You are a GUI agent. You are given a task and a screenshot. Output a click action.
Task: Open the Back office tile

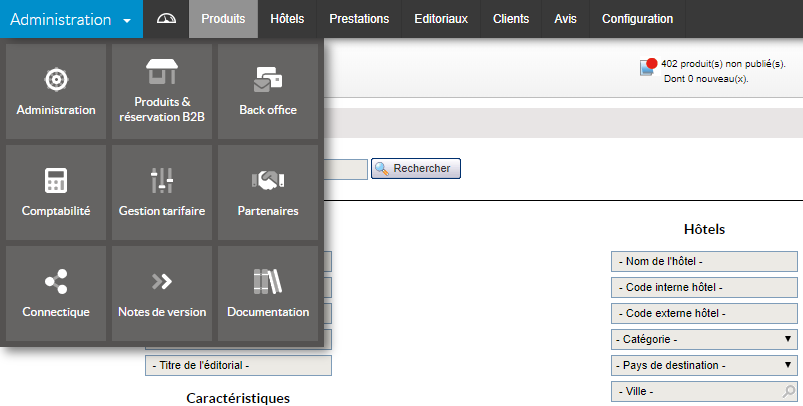(x=268, y=92)
